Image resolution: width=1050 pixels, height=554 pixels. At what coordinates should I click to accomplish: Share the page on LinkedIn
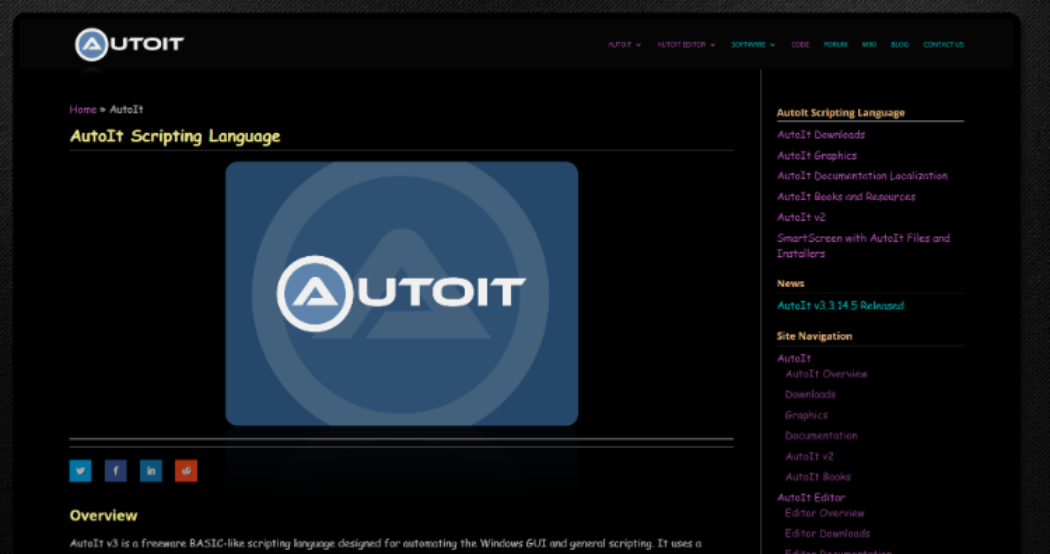(x=151, y=471)
